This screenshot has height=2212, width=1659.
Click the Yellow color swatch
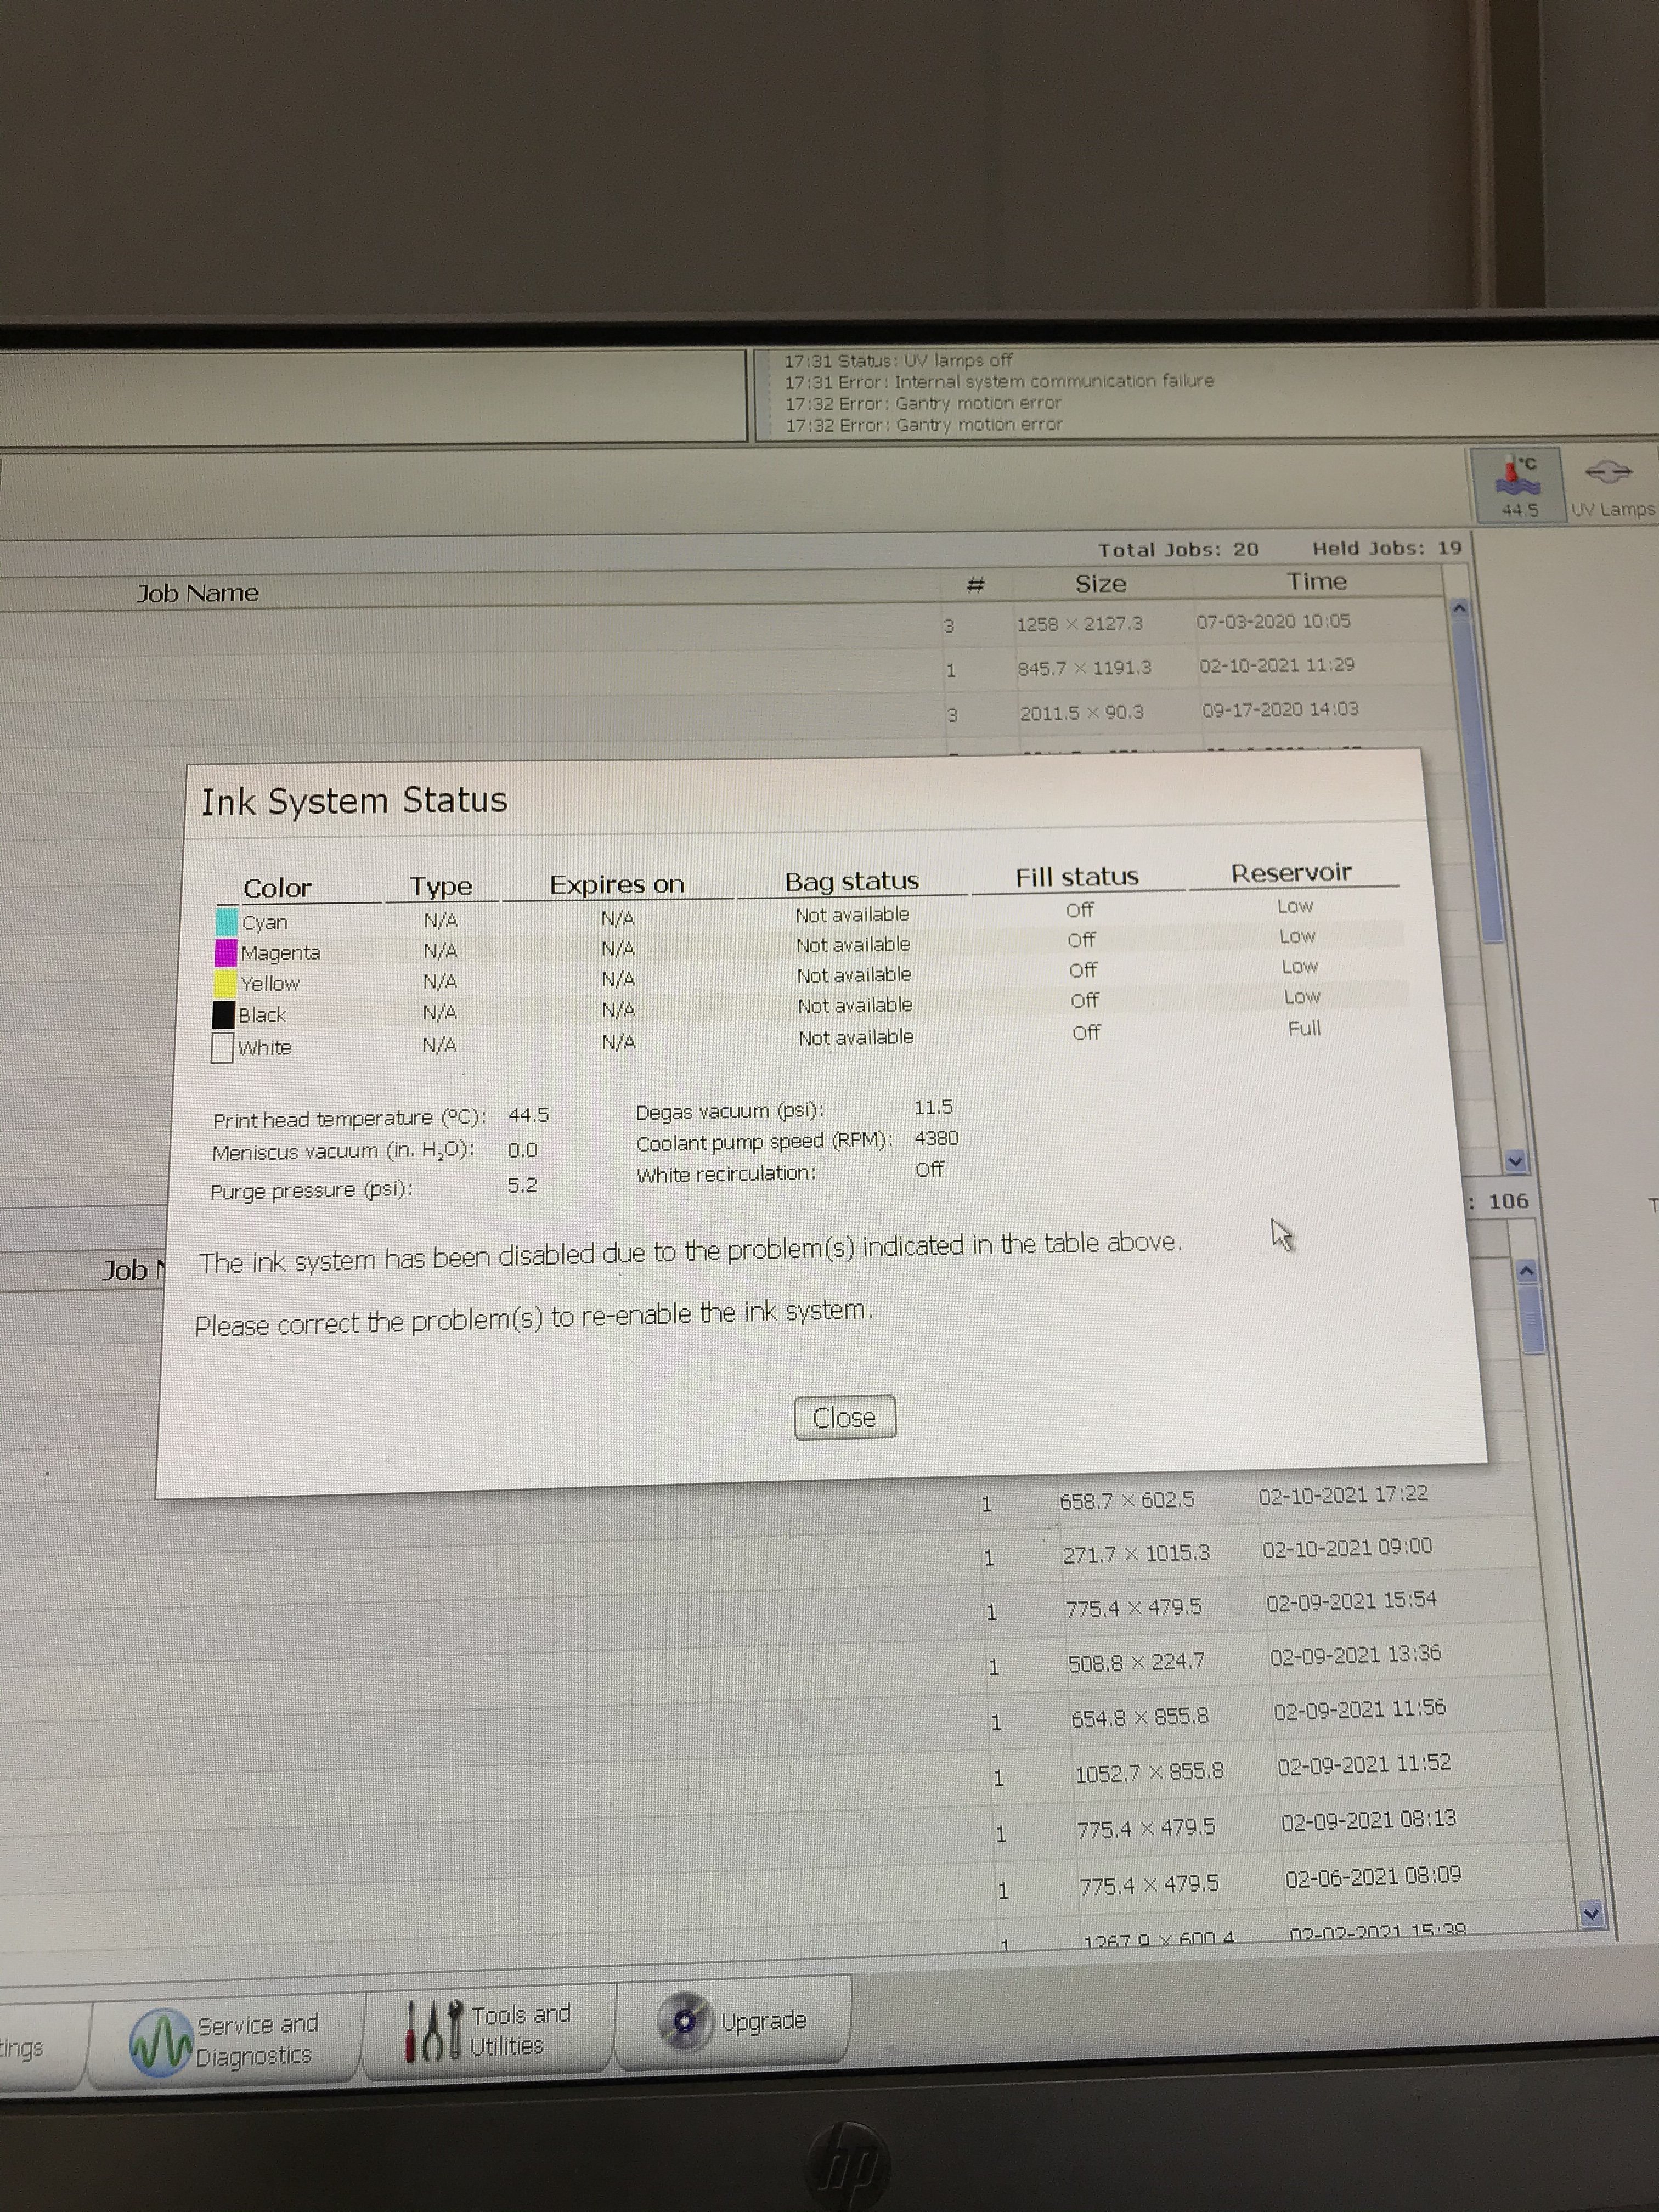[225, 983]
